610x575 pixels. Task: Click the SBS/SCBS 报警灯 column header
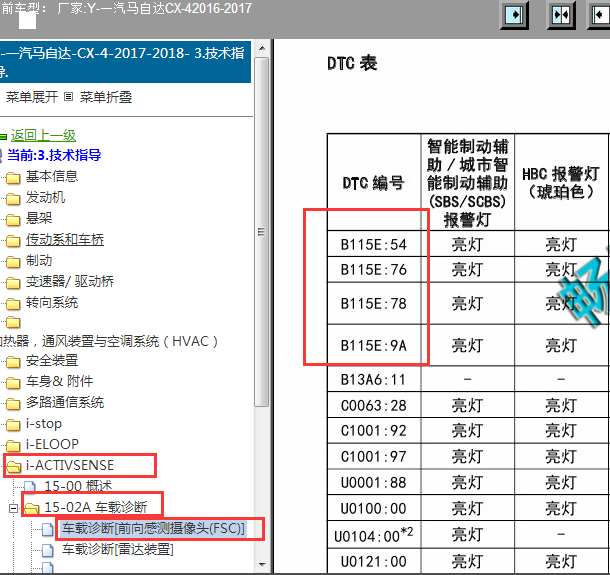click(x=468, y=182)
